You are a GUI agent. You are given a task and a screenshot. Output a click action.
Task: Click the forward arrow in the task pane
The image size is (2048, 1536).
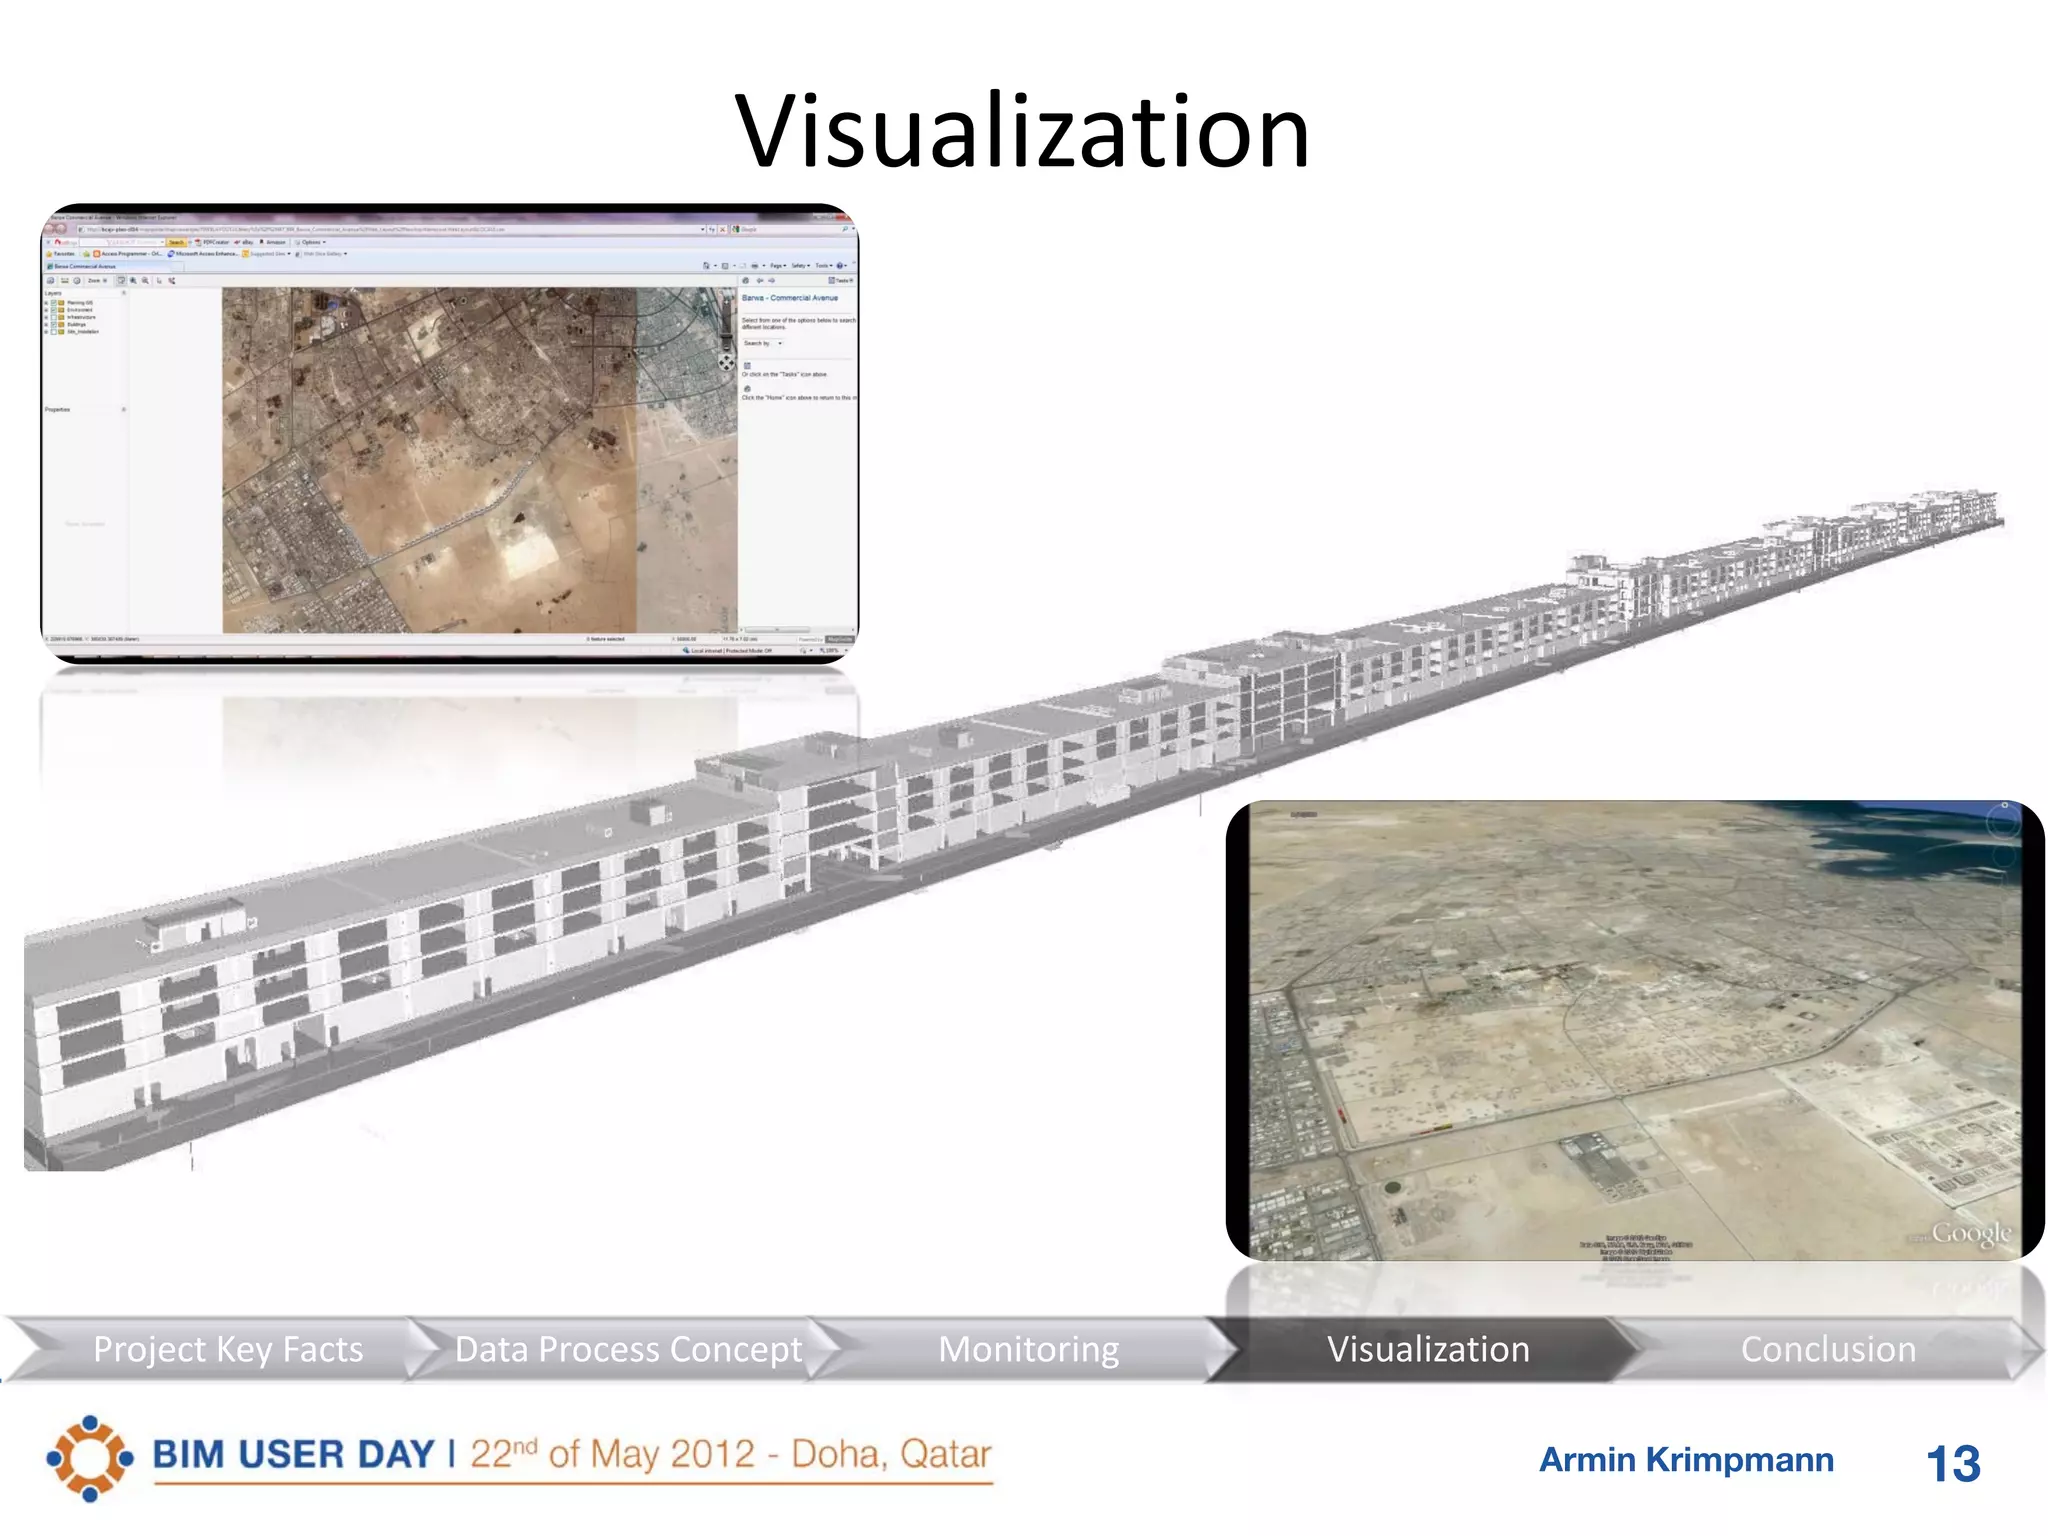771,281
